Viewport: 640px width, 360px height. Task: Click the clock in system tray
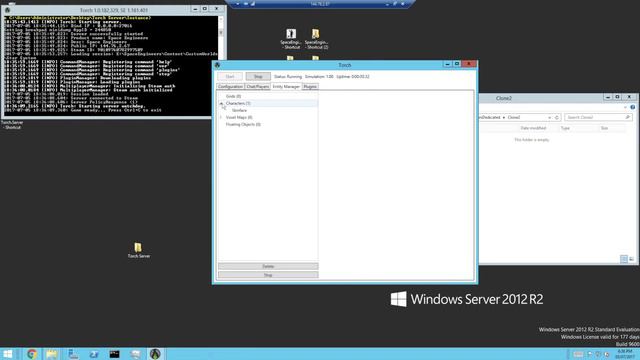click(624, 353)
